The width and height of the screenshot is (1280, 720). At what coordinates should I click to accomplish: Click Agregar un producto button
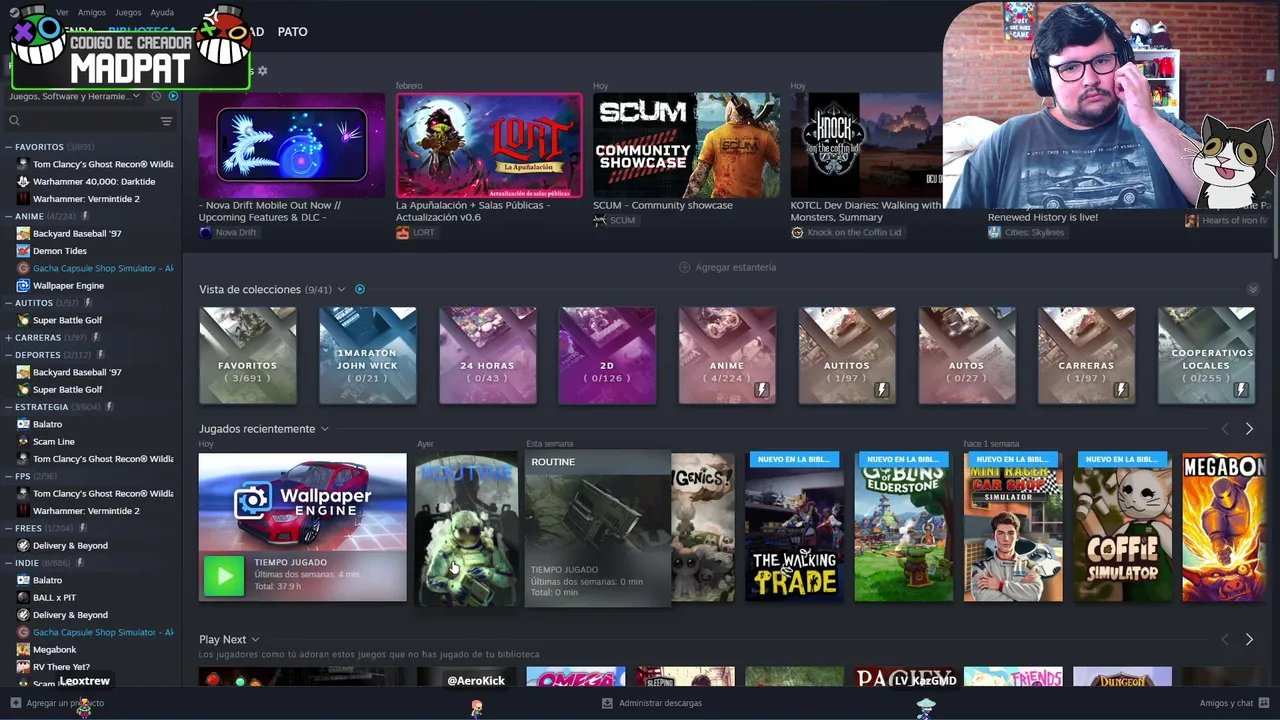[57, 703]
